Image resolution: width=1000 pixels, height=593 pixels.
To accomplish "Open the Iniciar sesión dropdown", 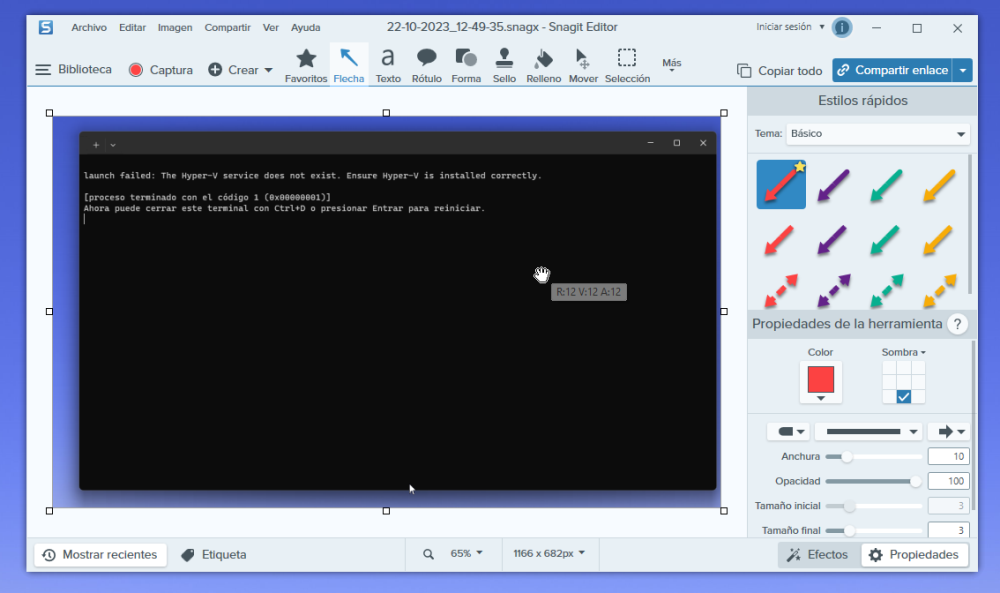I will coord(790,27).
